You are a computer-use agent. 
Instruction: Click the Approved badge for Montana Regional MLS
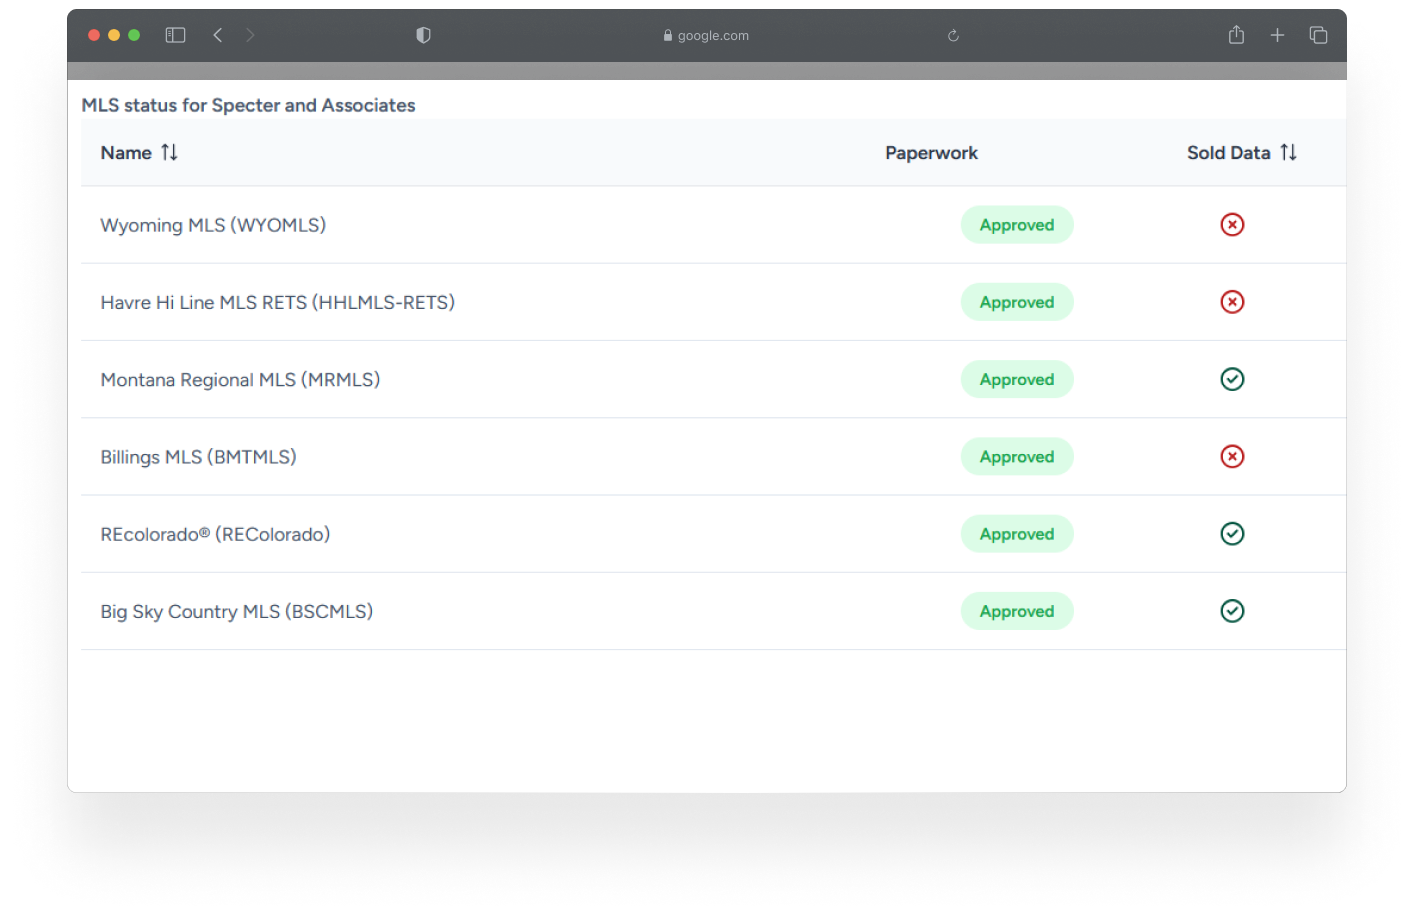click(x=1017, y=379)
